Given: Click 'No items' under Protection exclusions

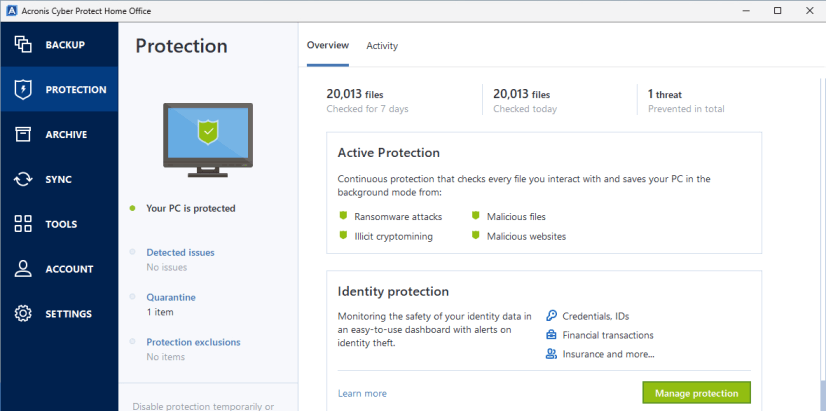Looking at the screenshot, I should (x=165, y=357).
